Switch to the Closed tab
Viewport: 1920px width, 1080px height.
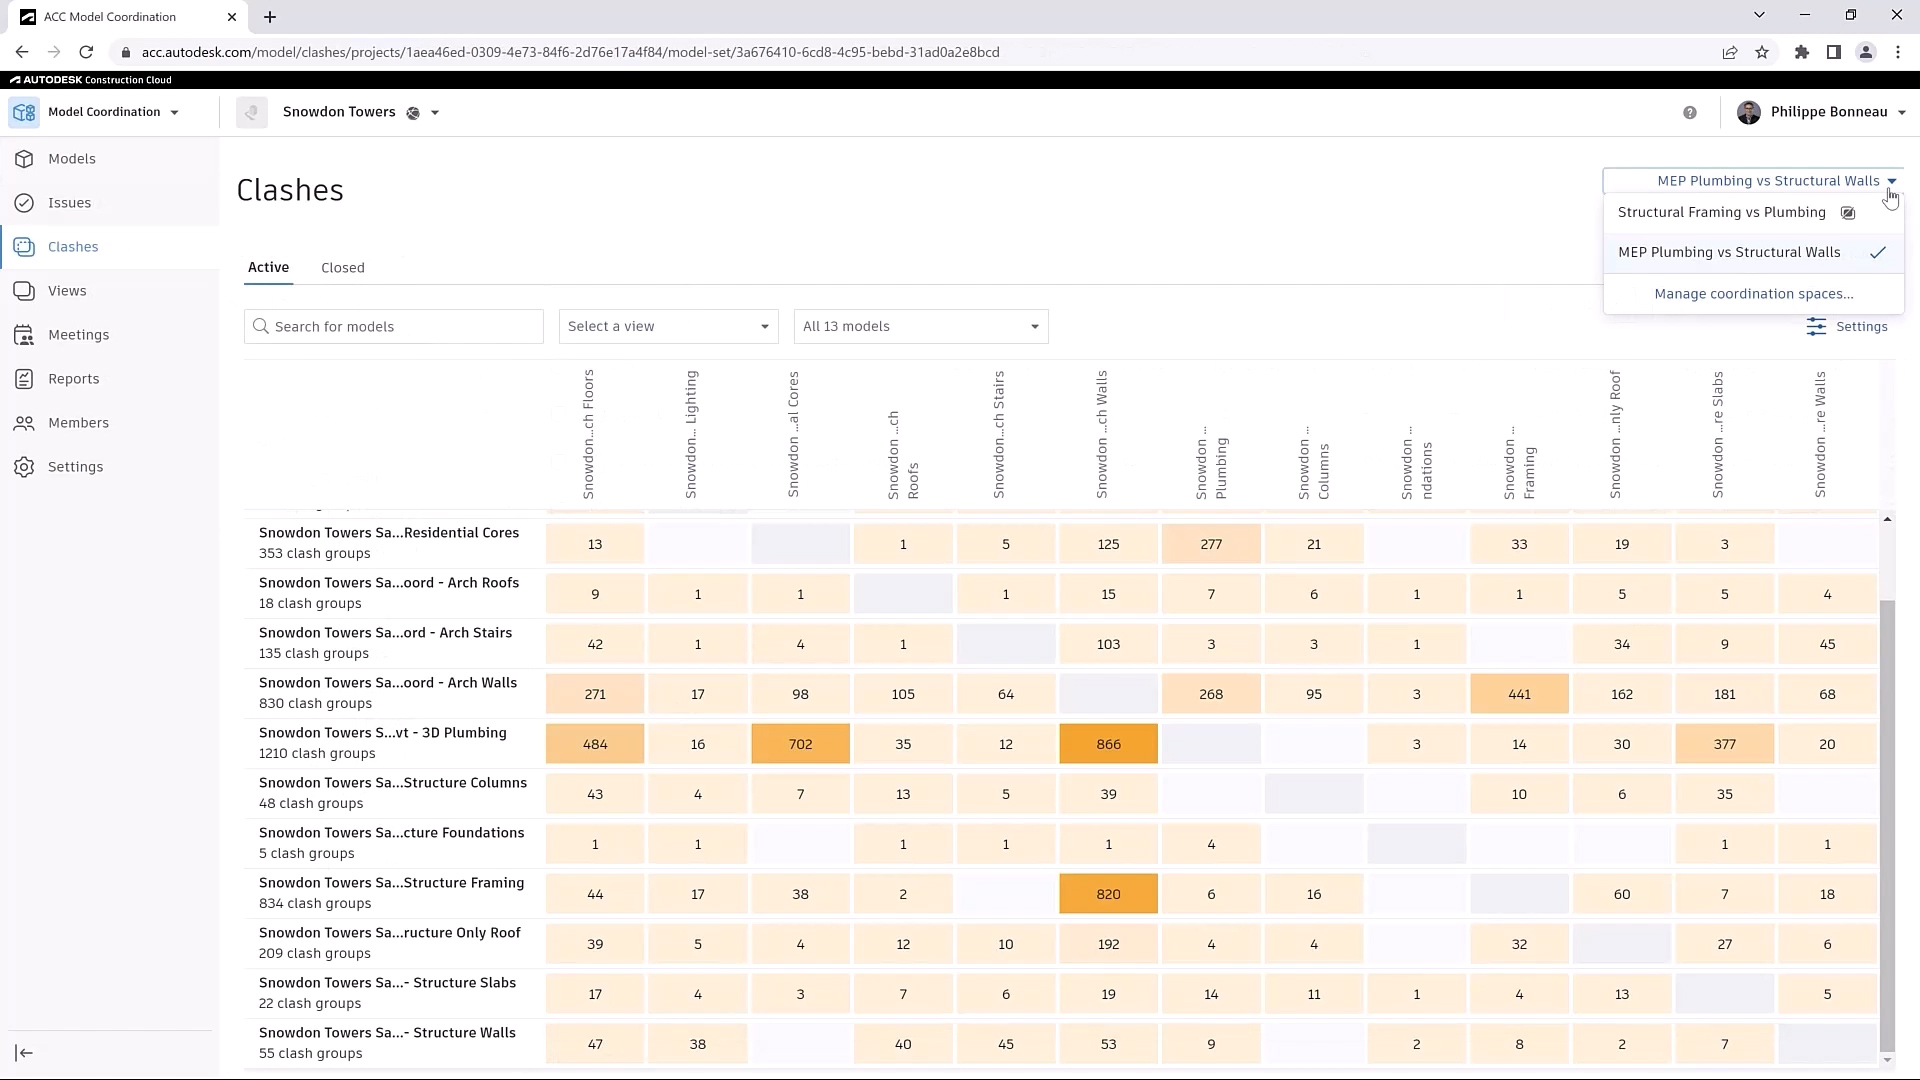pos(343,268)
